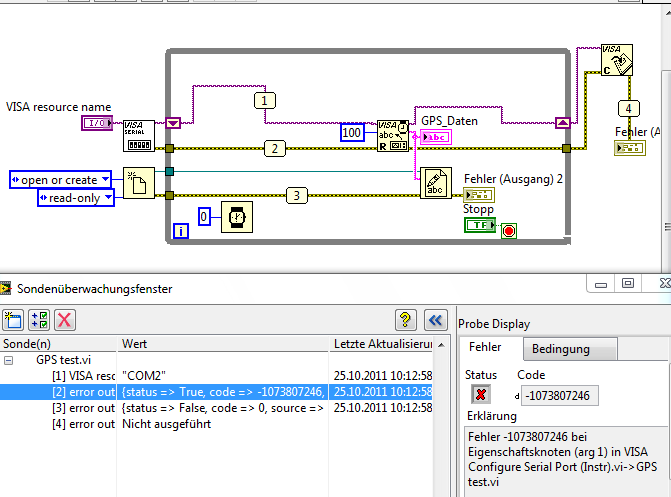671x497 pixels.
Task: Click the new probe group icon
Action: point(14,320)
